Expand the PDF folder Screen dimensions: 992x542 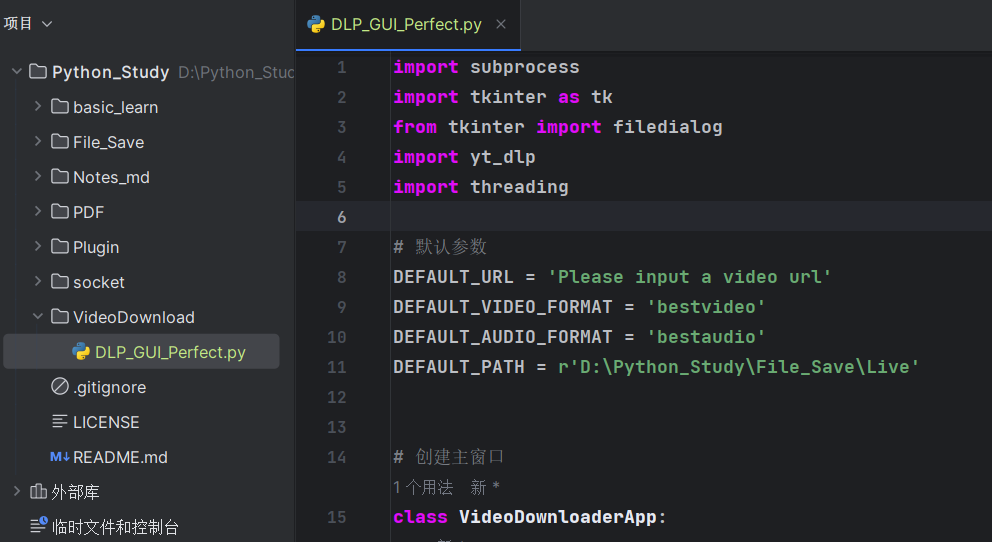38,211
